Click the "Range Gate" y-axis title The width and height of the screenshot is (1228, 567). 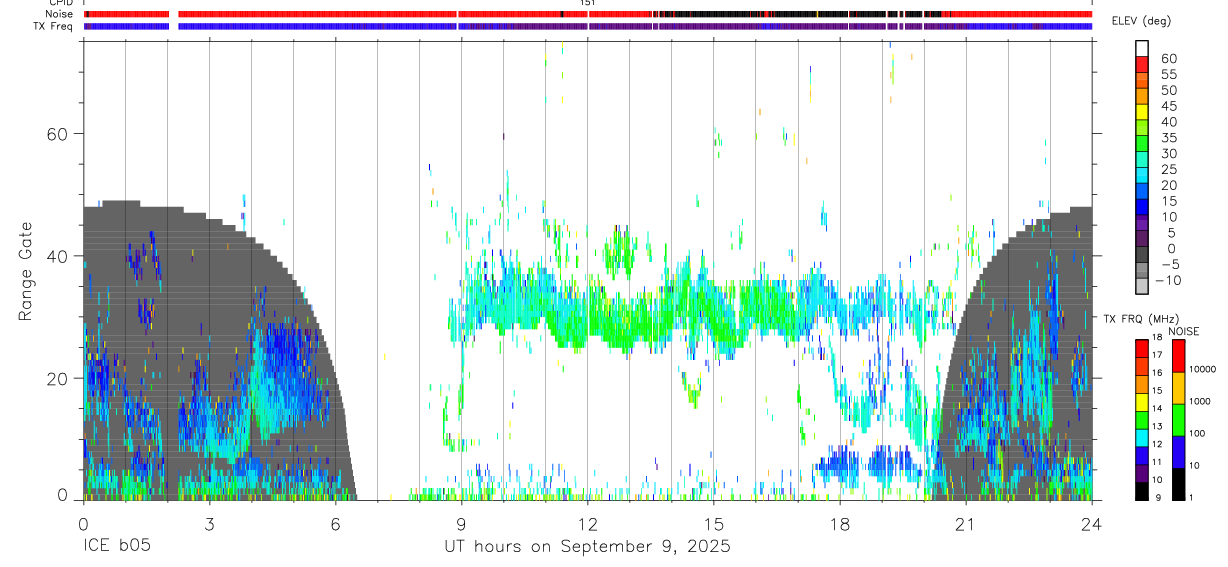[27, 272]
